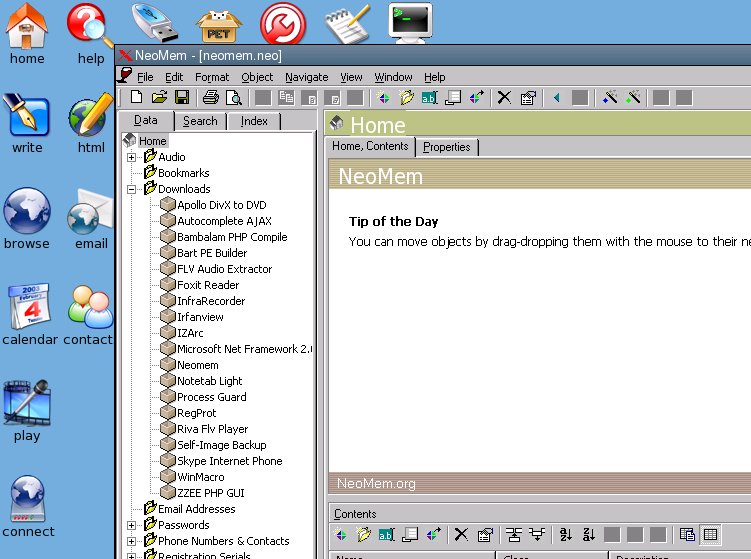751x559 pixels.
Task: Select Foxit Reader tree item
Action: click(208, 285)
